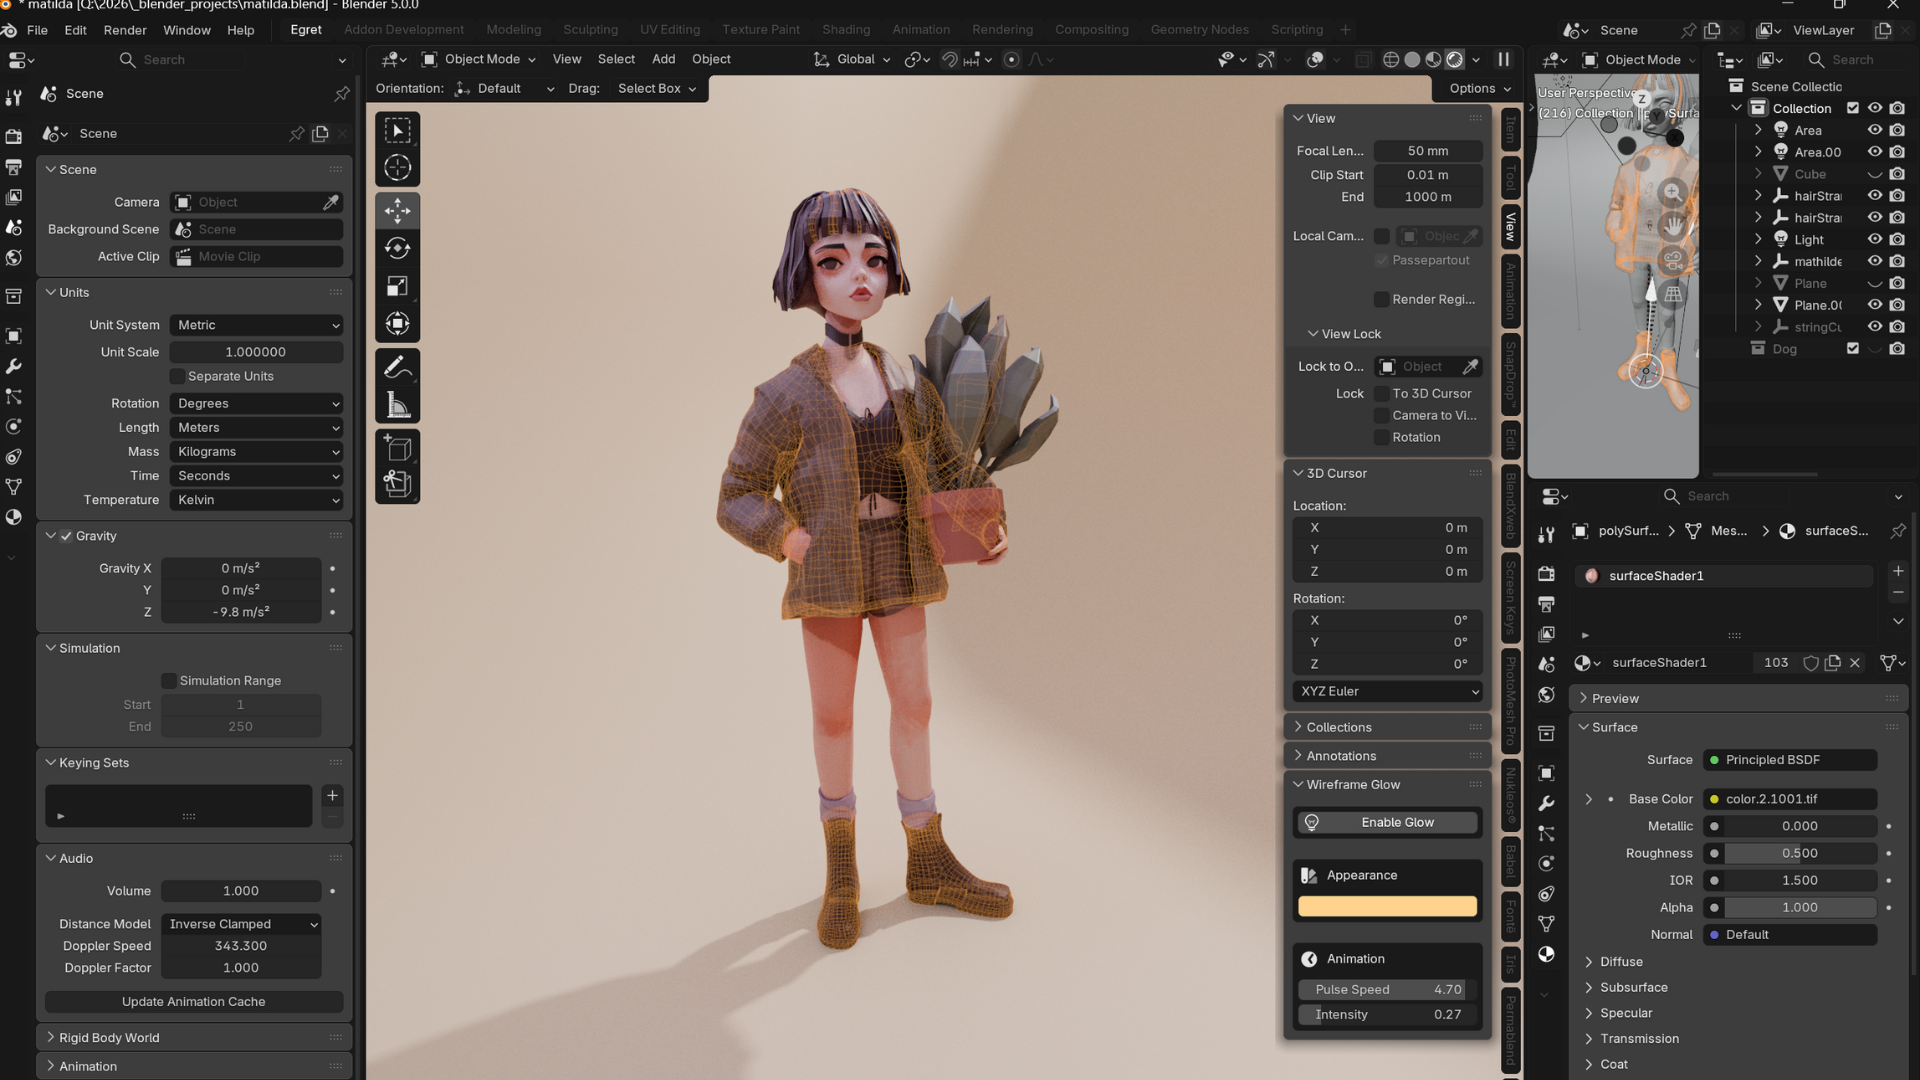Expand the Rigid Body World panel

[x=109, y=1037]
